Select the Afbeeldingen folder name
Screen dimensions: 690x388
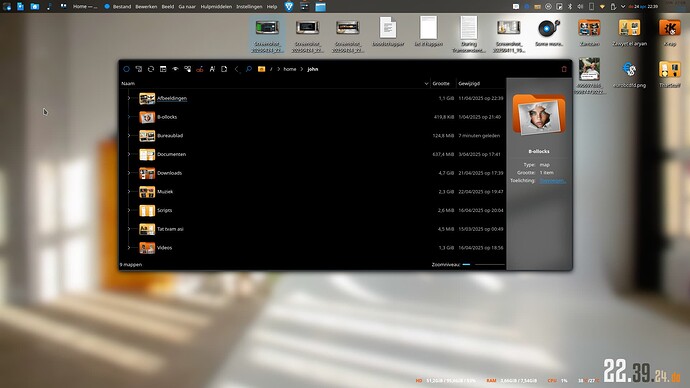(172, 99)
